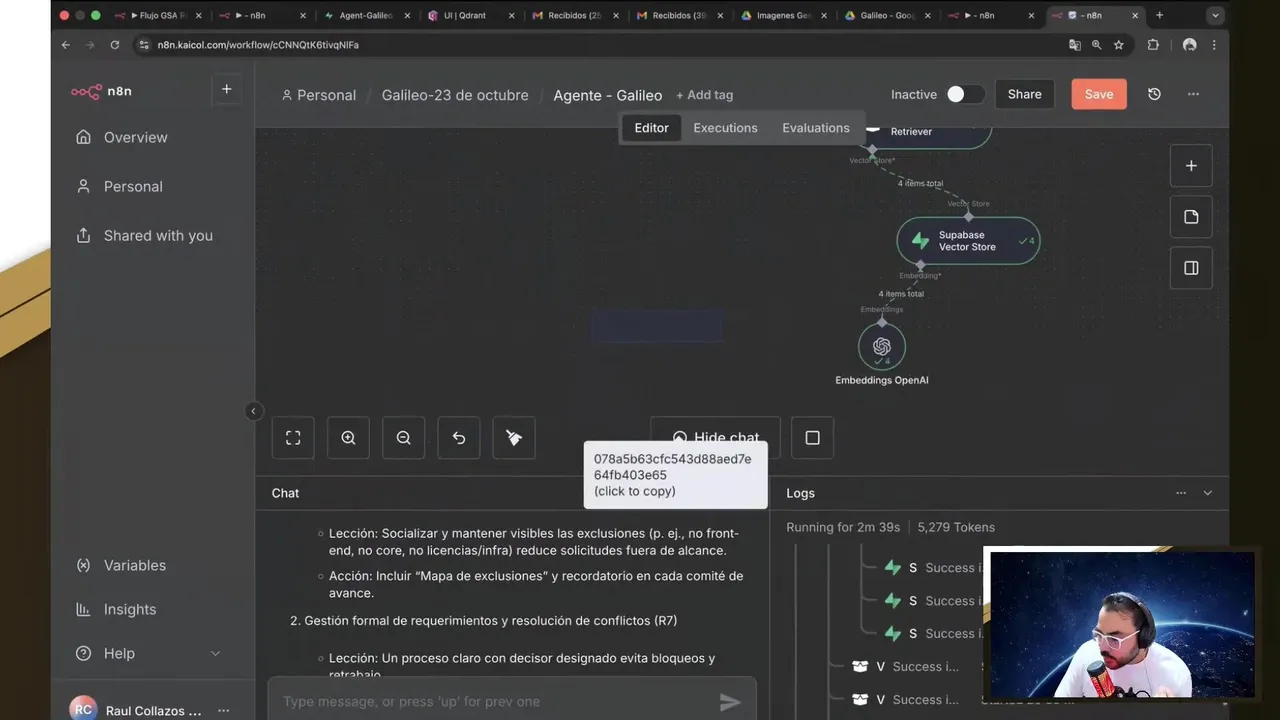Save the workflow

point(1099,94)
